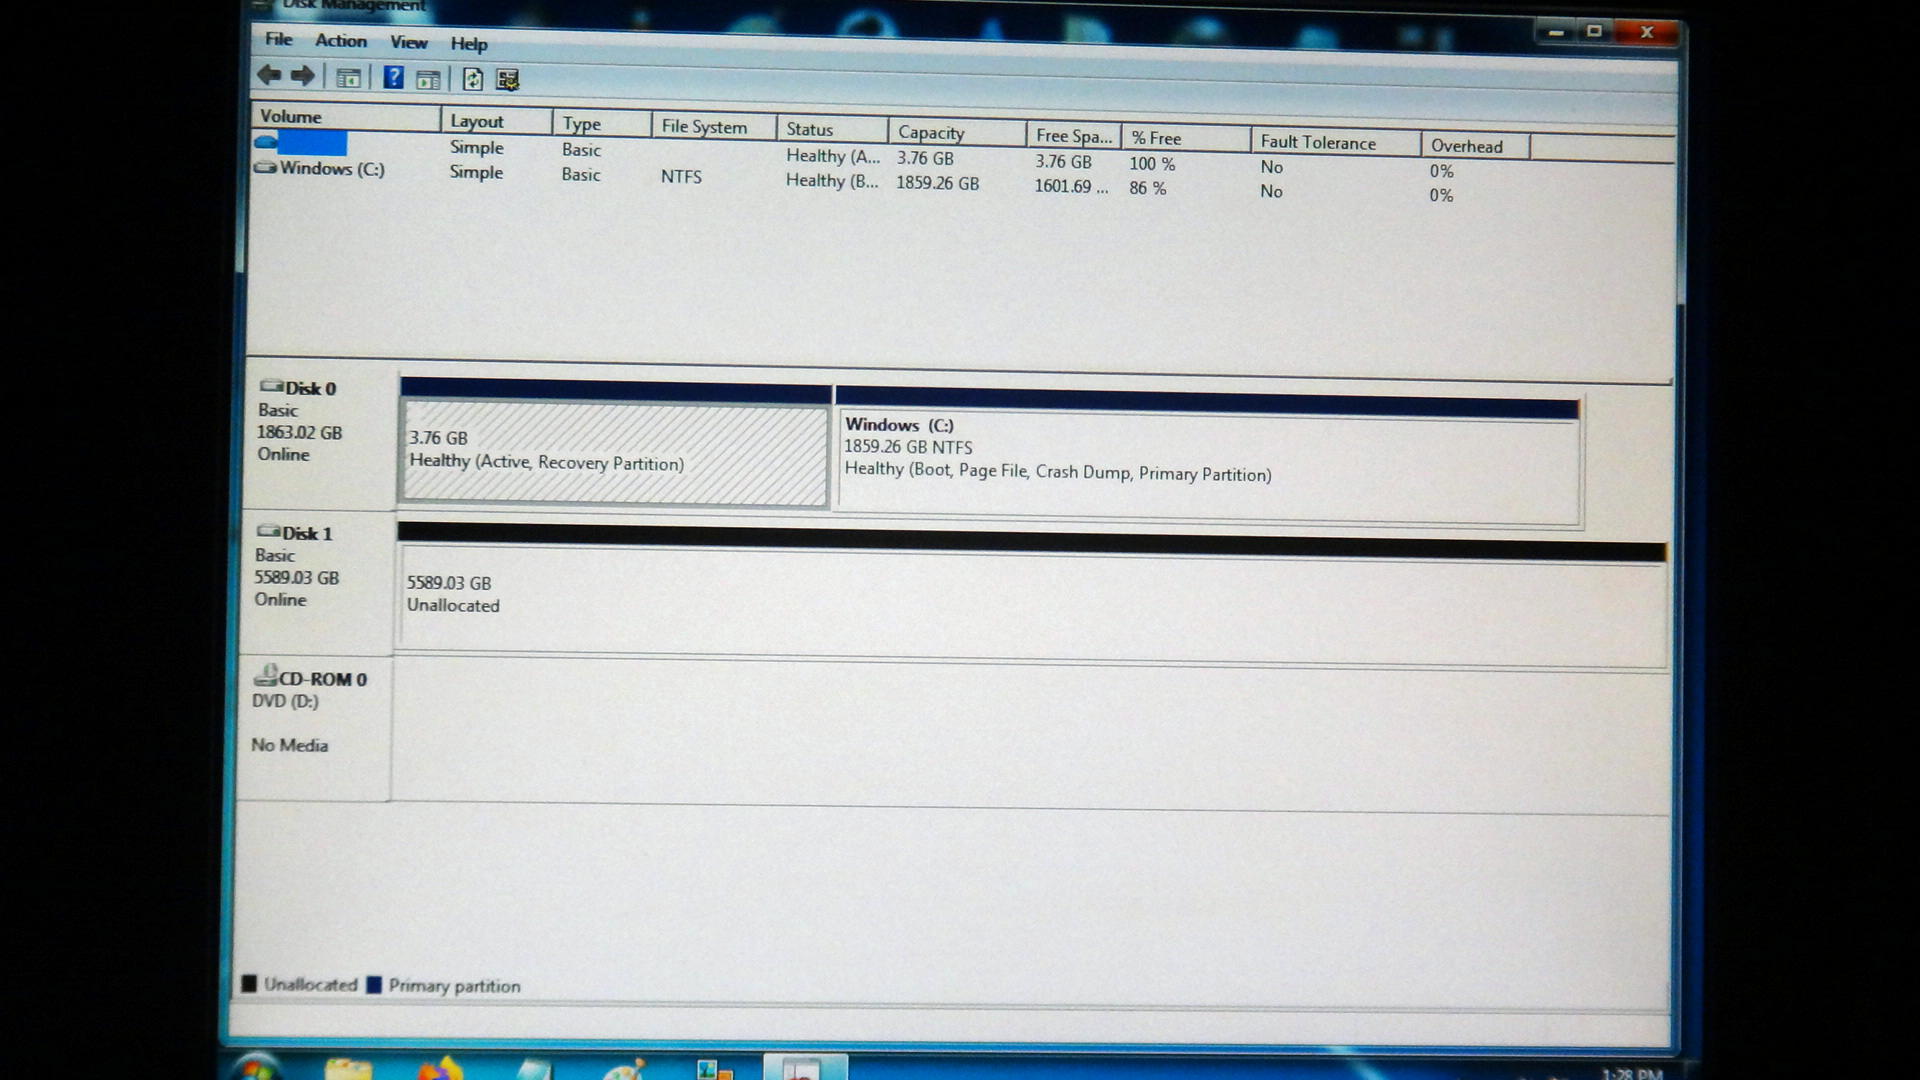Click the CD-ROM 0 drive icon
The height and width of the screenshot is (1080, 1920).
(x=265, y=675)
